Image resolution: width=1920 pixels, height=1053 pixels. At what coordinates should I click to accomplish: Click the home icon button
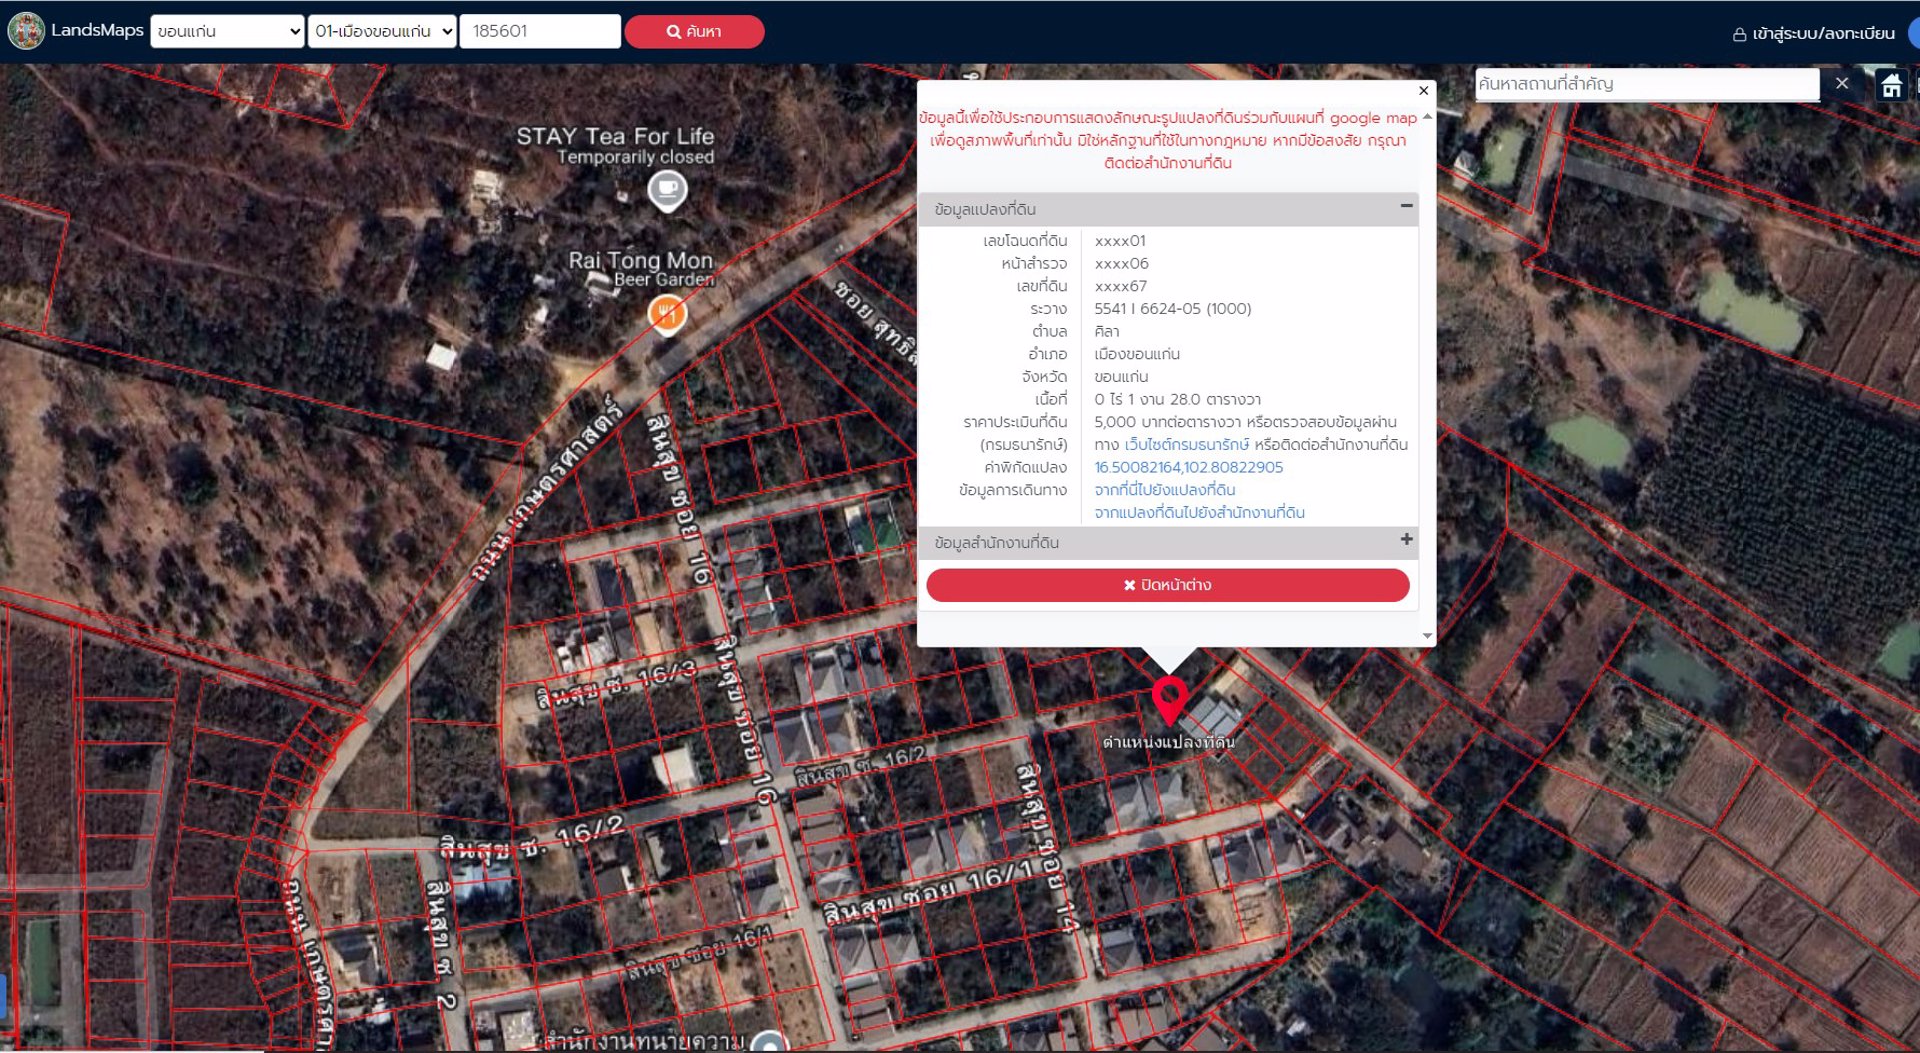[1891, 85]
